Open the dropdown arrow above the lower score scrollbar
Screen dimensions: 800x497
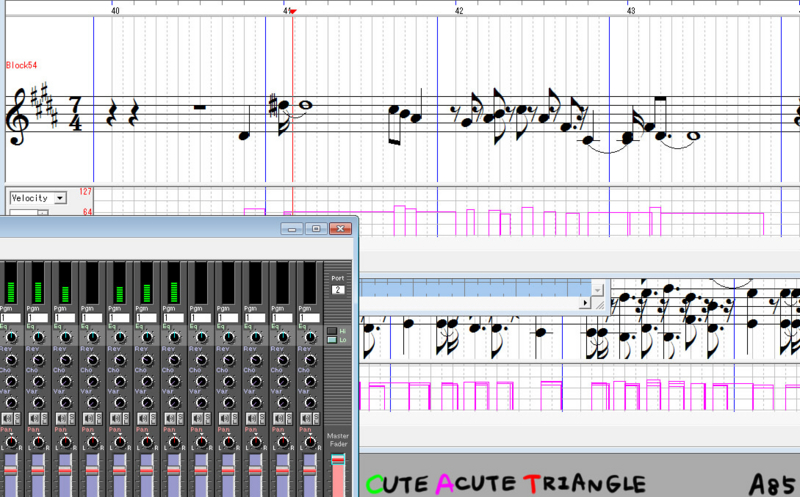tap(597, 290)
